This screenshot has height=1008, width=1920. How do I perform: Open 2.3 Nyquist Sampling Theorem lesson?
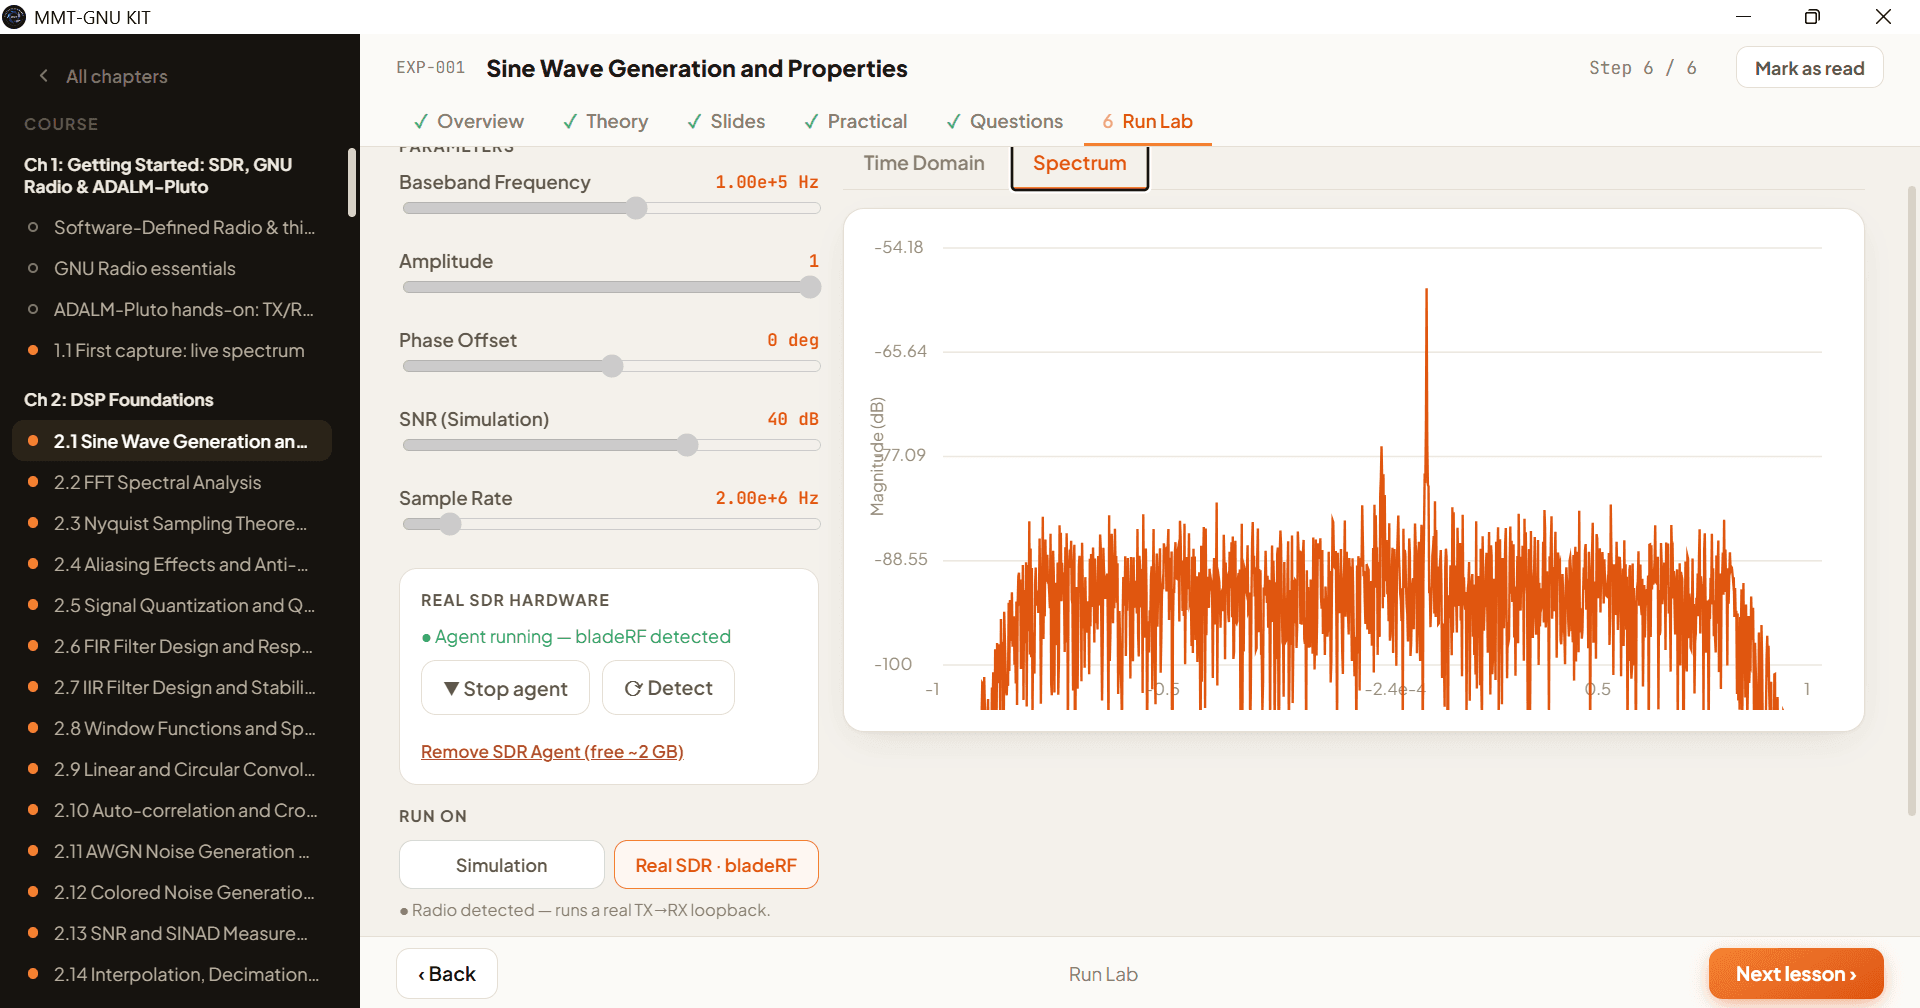click(x=172, y=523)
